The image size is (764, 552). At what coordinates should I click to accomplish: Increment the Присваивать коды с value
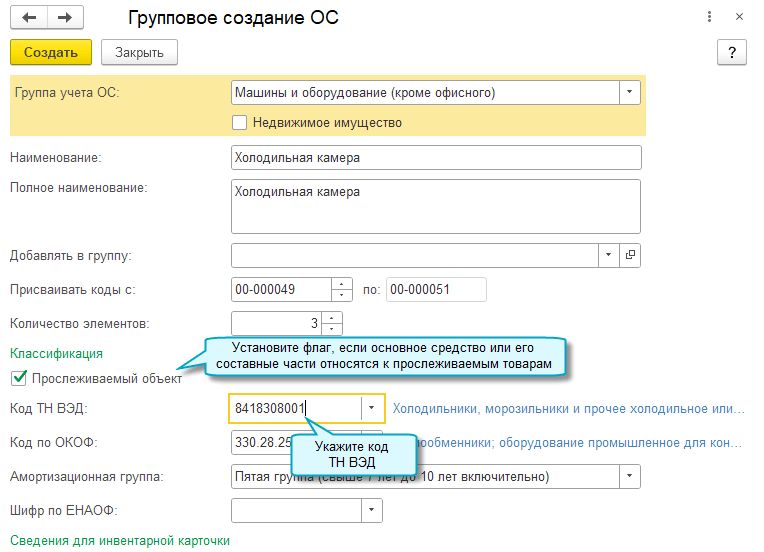click(x=343, y=283)
